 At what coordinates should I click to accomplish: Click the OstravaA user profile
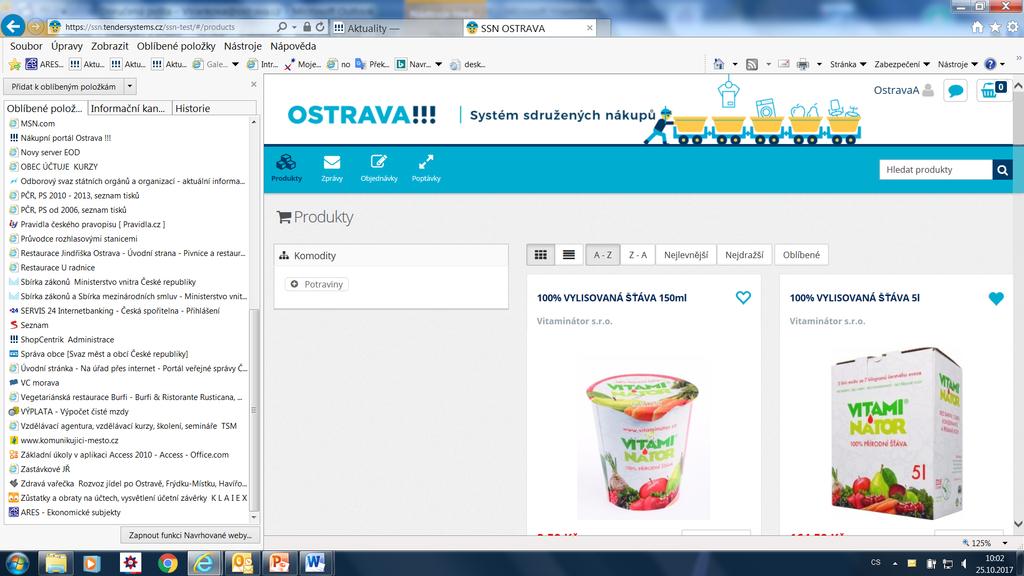pos(904,90)
